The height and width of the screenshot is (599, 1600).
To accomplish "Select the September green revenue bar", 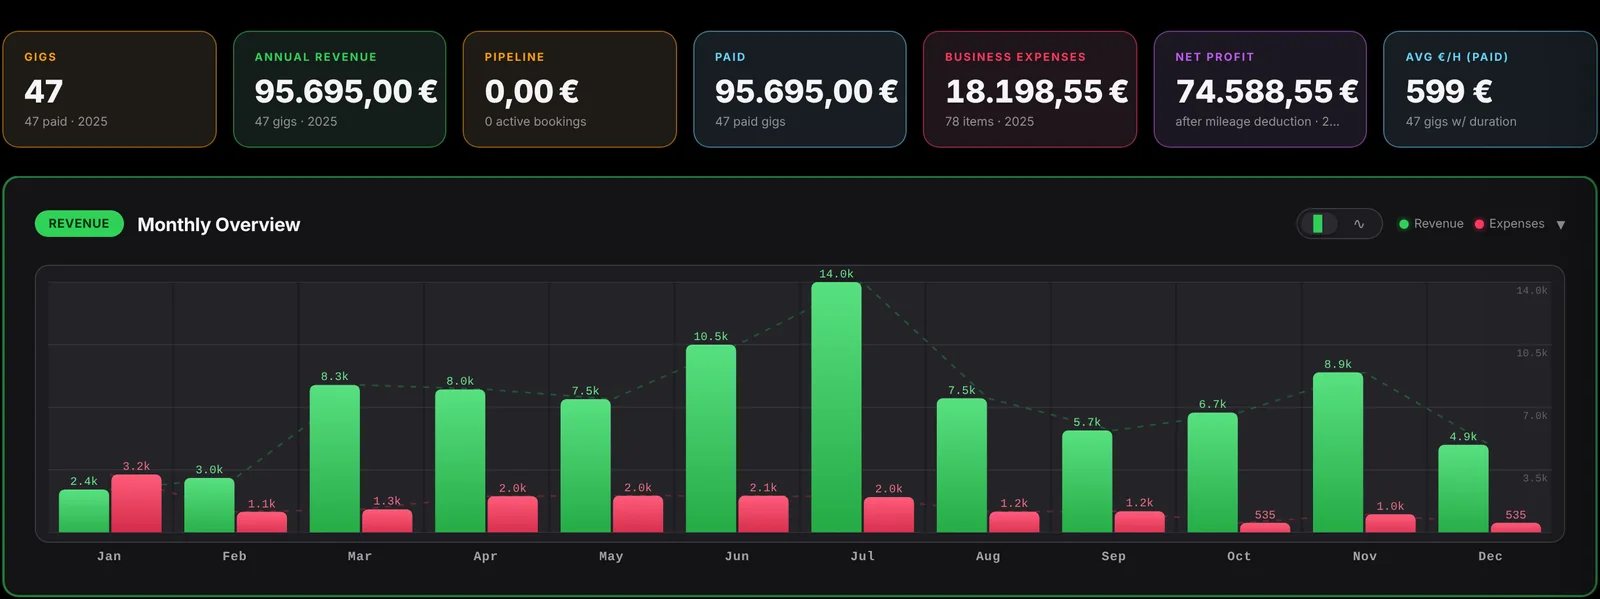I will point(1087,481).
